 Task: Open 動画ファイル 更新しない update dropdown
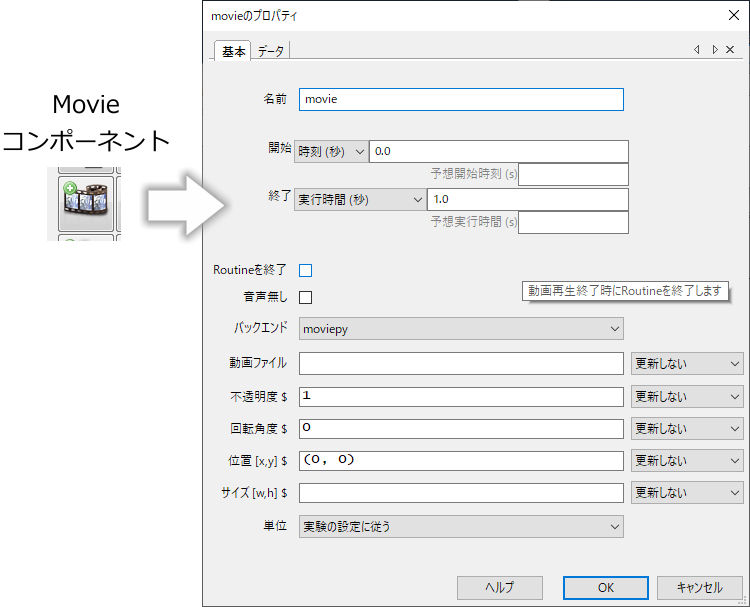coord(687,364)
